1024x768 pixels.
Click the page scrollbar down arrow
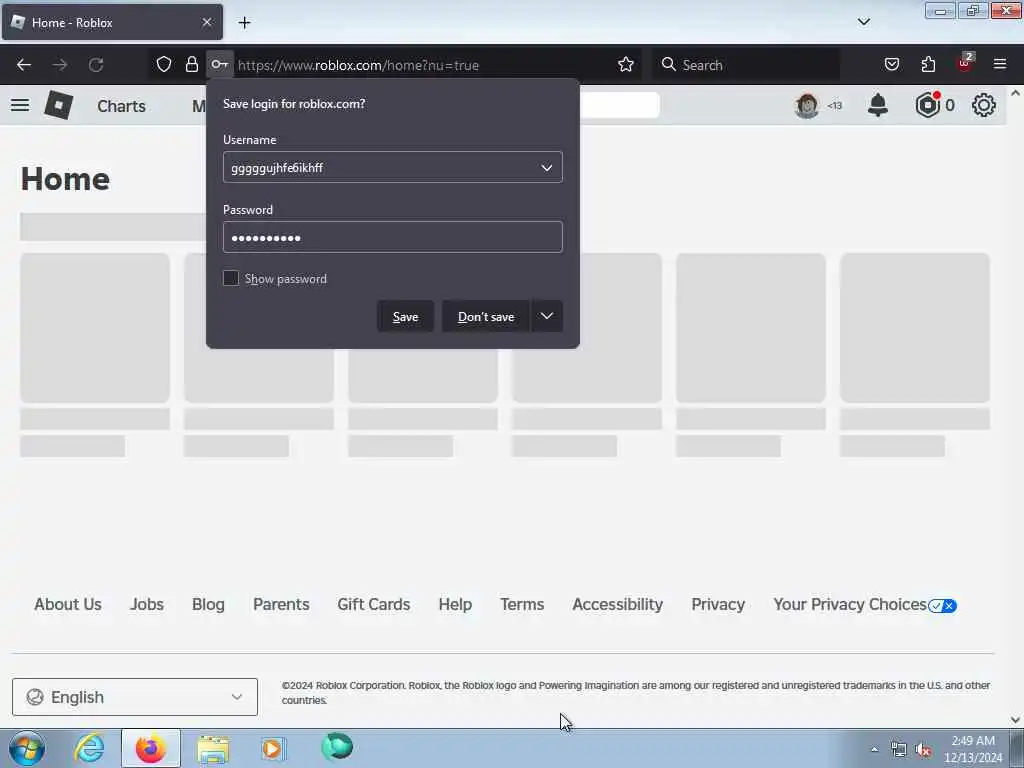(x=1016, y=720)
